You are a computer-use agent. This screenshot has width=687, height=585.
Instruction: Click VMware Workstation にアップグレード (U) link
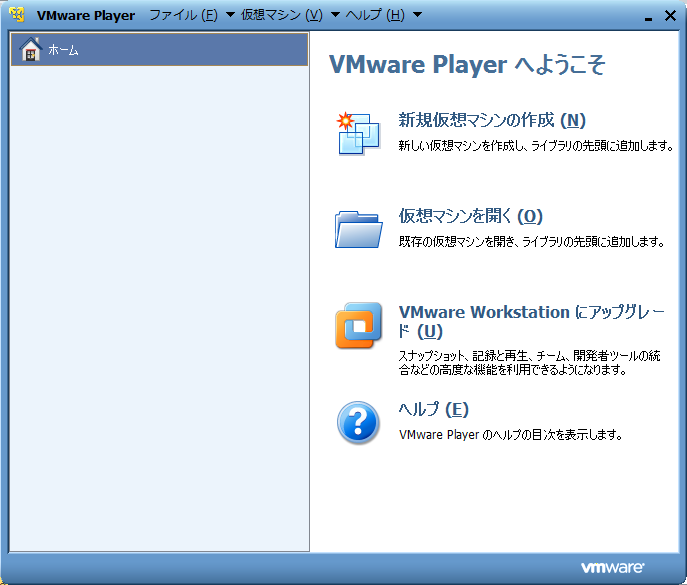click(531, 322)
